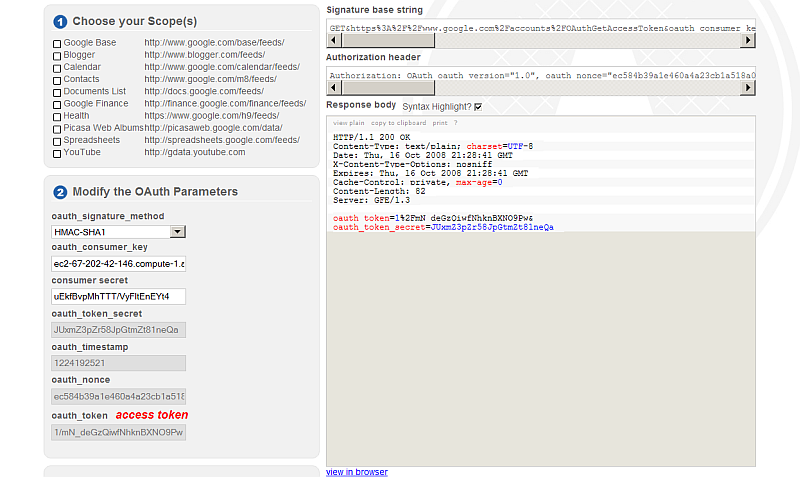Click 'copy to clipboard' in response toolbar

point(398,122)
